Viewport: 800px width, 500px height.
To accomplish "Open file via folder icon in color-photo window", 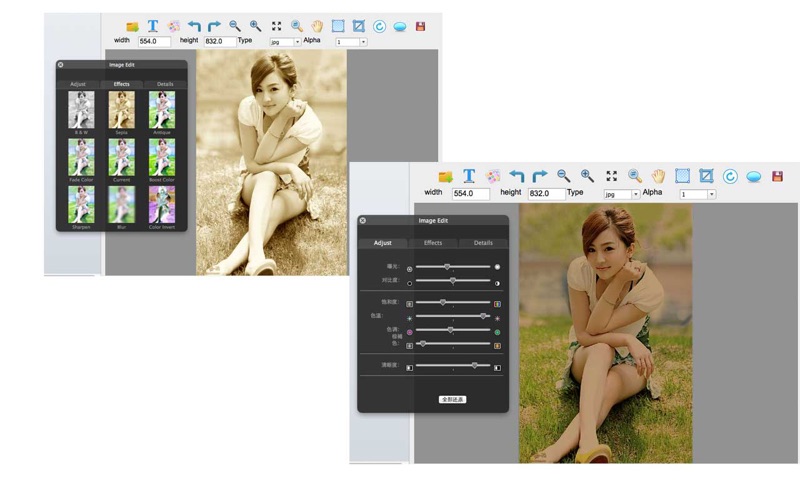I will click(x=445, y=177).
